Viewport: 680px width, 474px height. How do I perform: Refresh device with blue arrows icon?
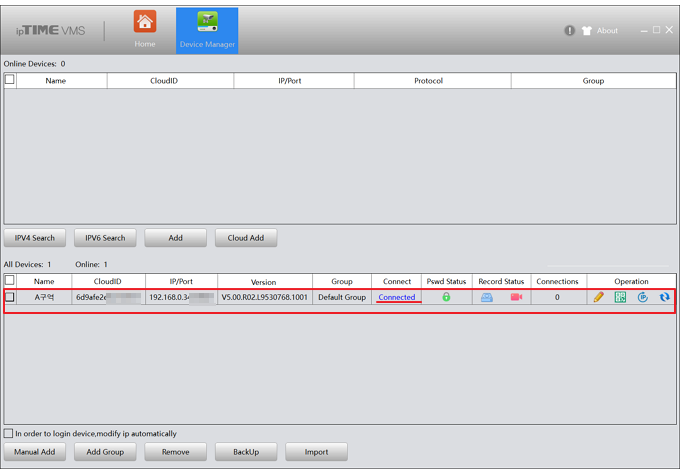[664, 297]
